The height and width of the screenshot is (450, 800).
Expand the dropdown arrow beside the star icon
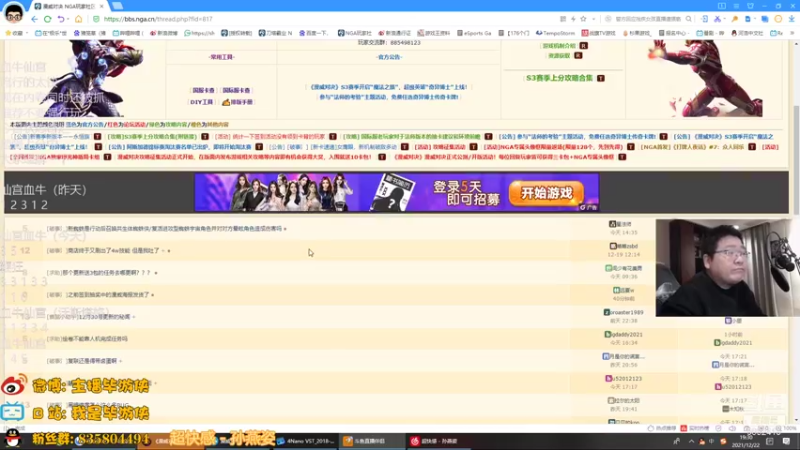point(593,19)
